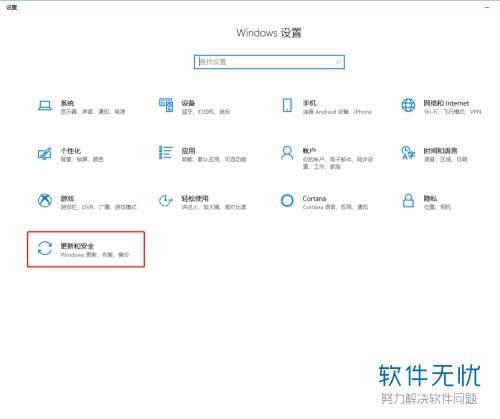Open the 轻松使用 (Ease of Access) icon
The width and height of the screenshot is (500, 419).
[x=166, y=201]
